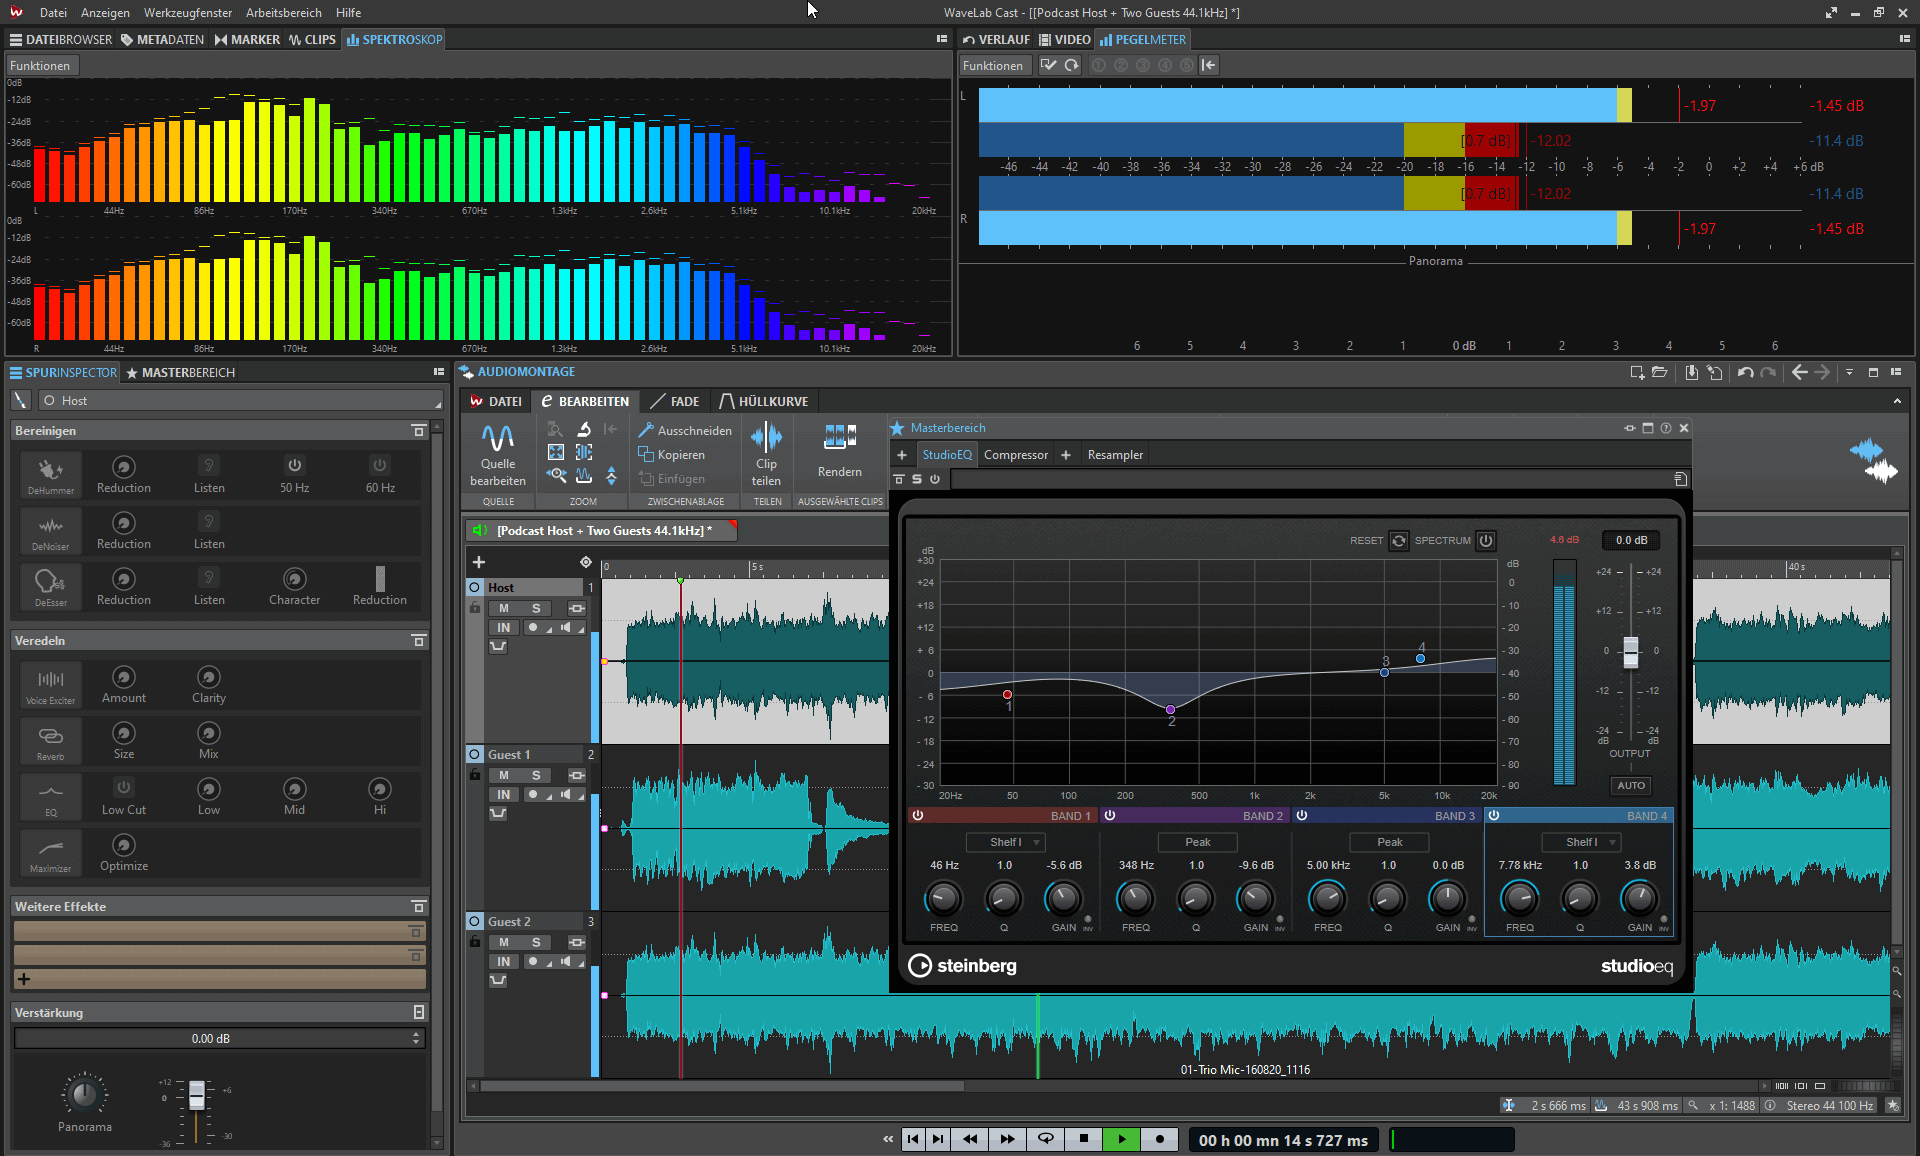Open the Funktionen dropdown in Pegelmeter
This screenshot has height=1156, width=1920.
click(994, 64)
